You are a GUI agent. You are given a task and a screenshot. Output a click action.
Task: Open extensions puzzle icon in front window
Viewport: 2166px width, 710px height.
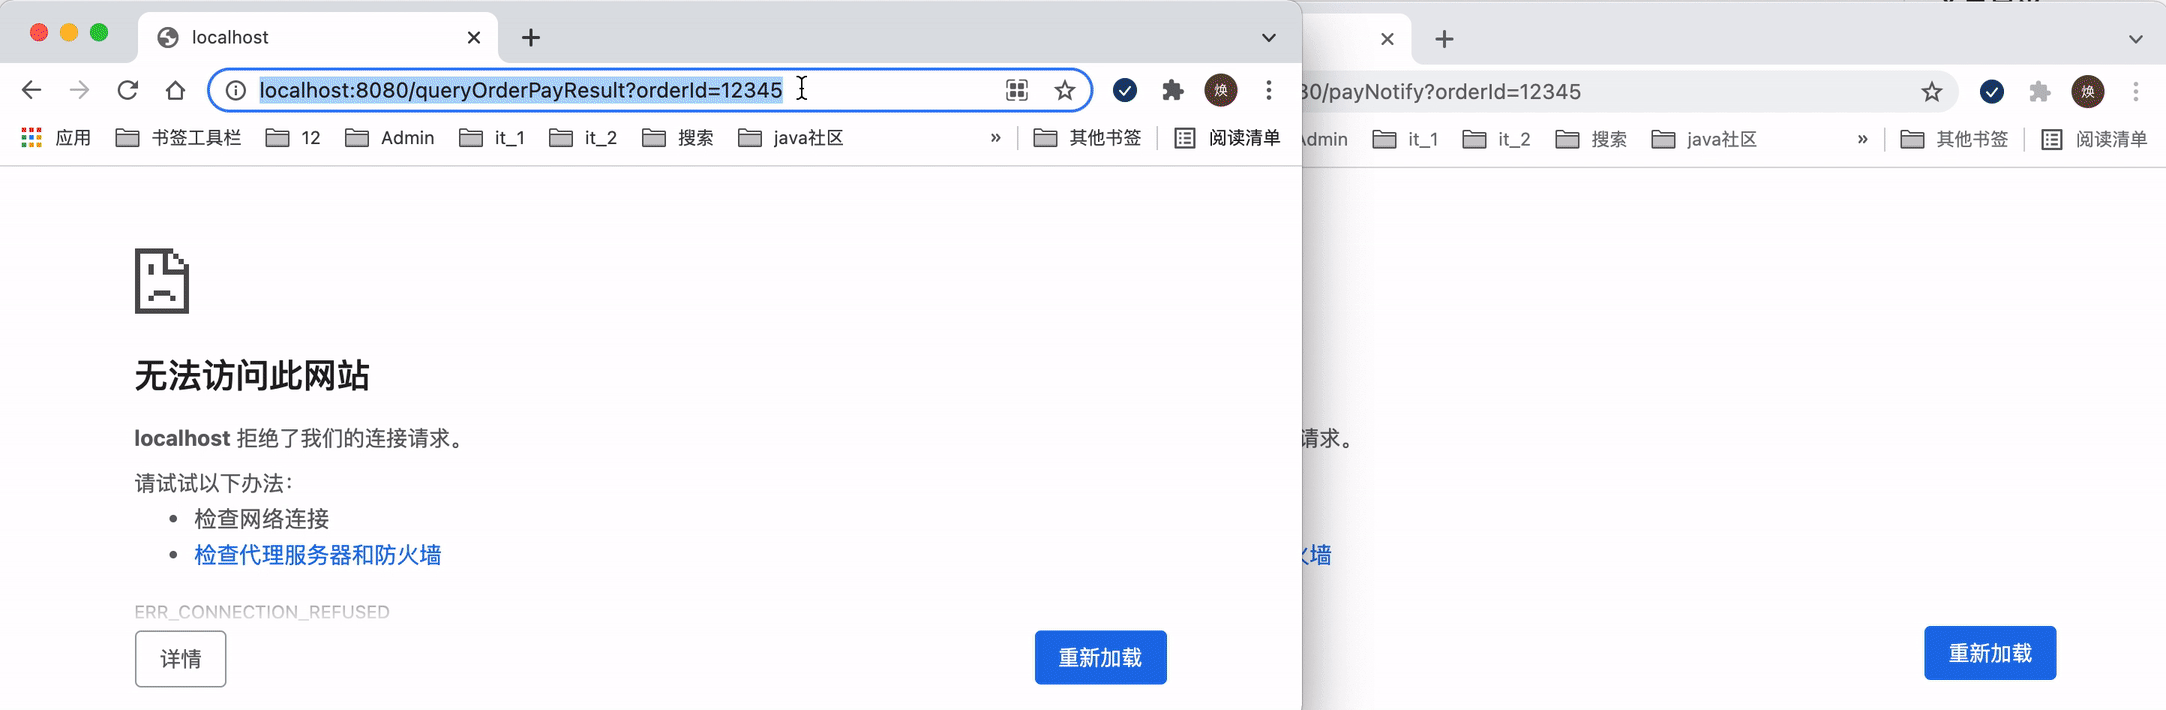1173,90
